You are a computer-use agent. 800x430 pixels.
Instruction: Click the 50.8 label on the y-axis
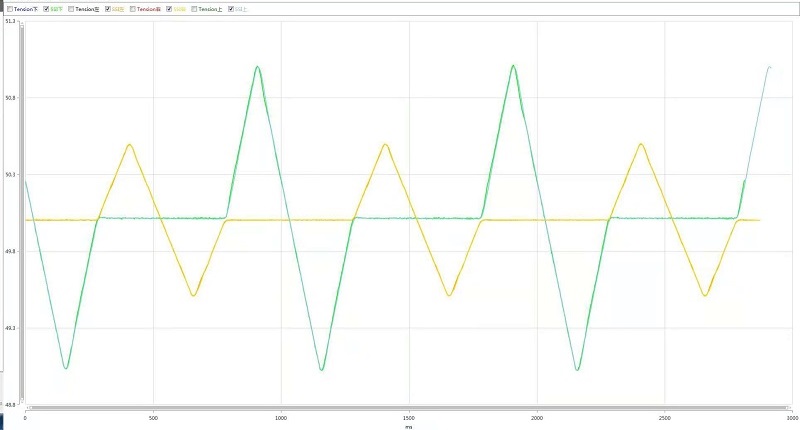pos(9,98)
